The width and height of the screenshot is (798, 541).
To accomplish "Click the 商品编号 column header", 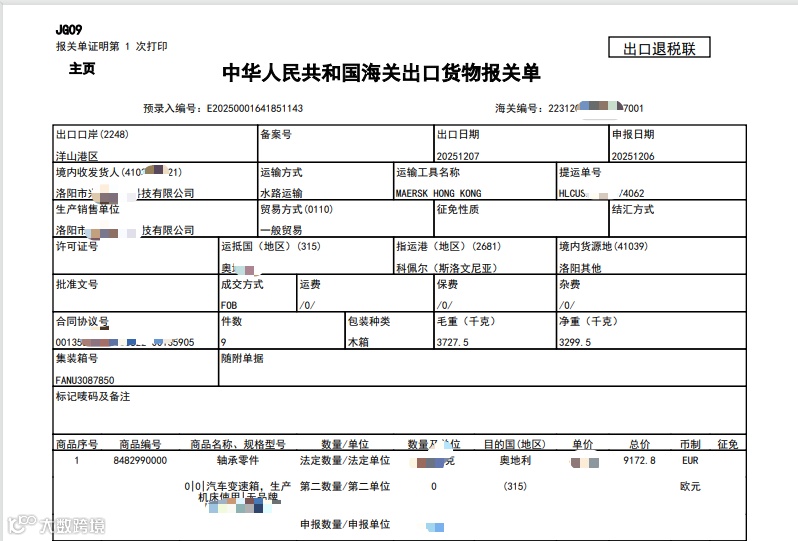I will click(x=140, y=444).
